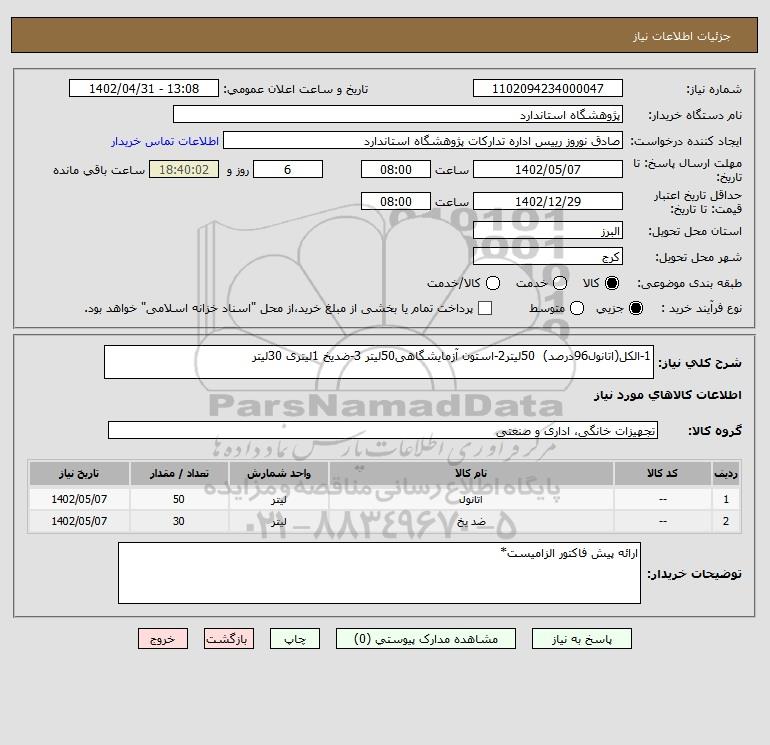Click the remaining days field showing 6
Screen dimensions: 770x745
point(288,169)
